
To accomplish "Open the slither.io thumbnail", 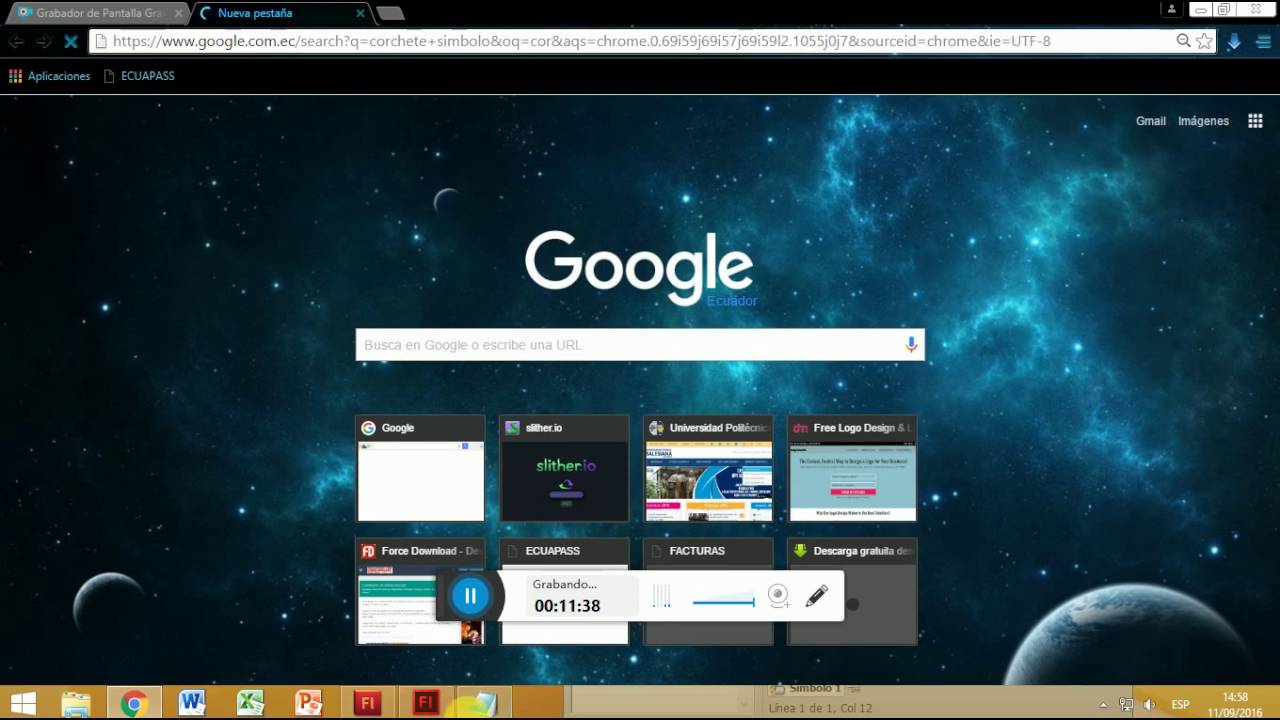I will click(564, 468).
